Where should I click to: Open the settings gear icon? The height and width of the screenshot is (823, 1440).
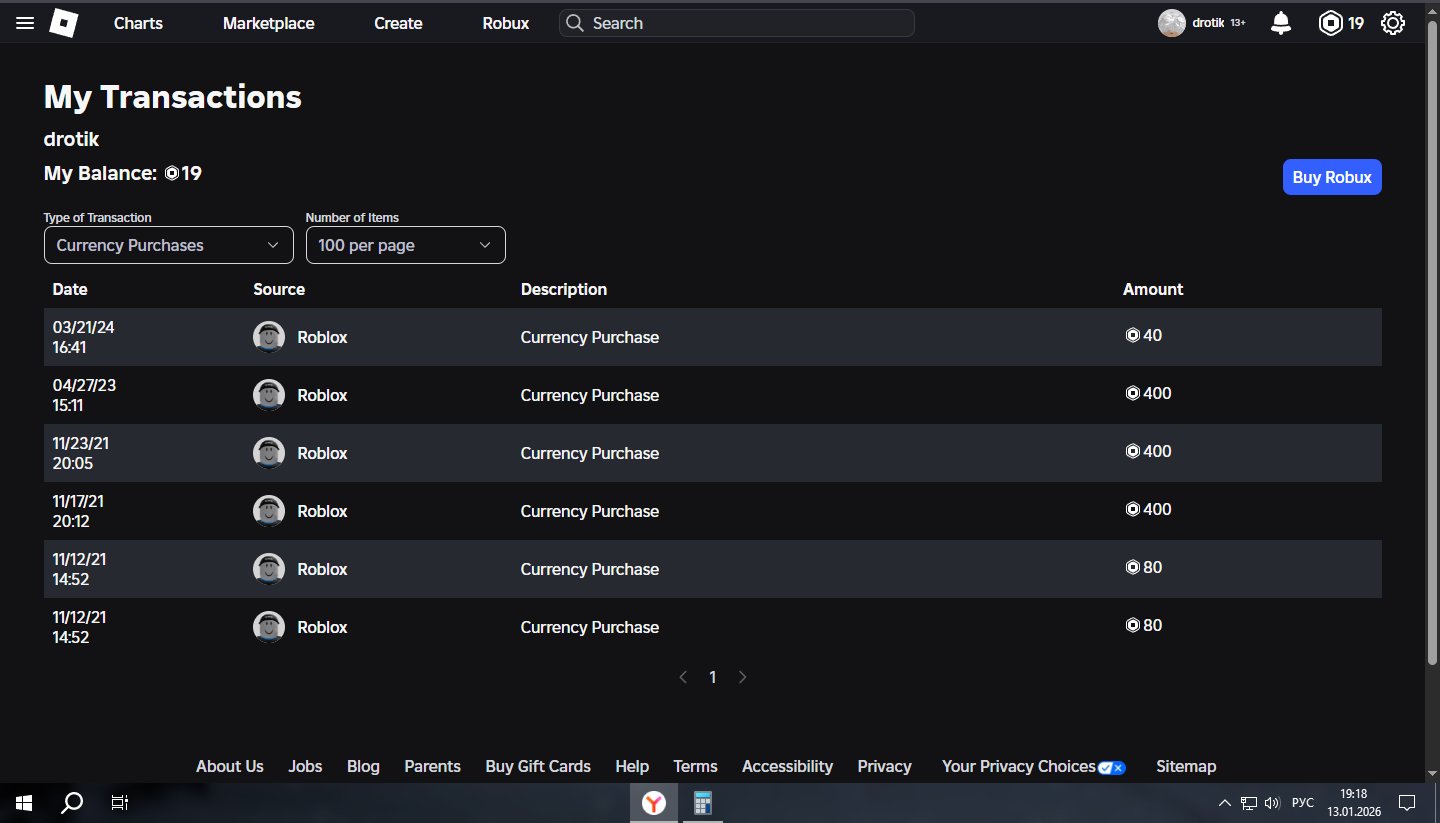coord(1393,23)
